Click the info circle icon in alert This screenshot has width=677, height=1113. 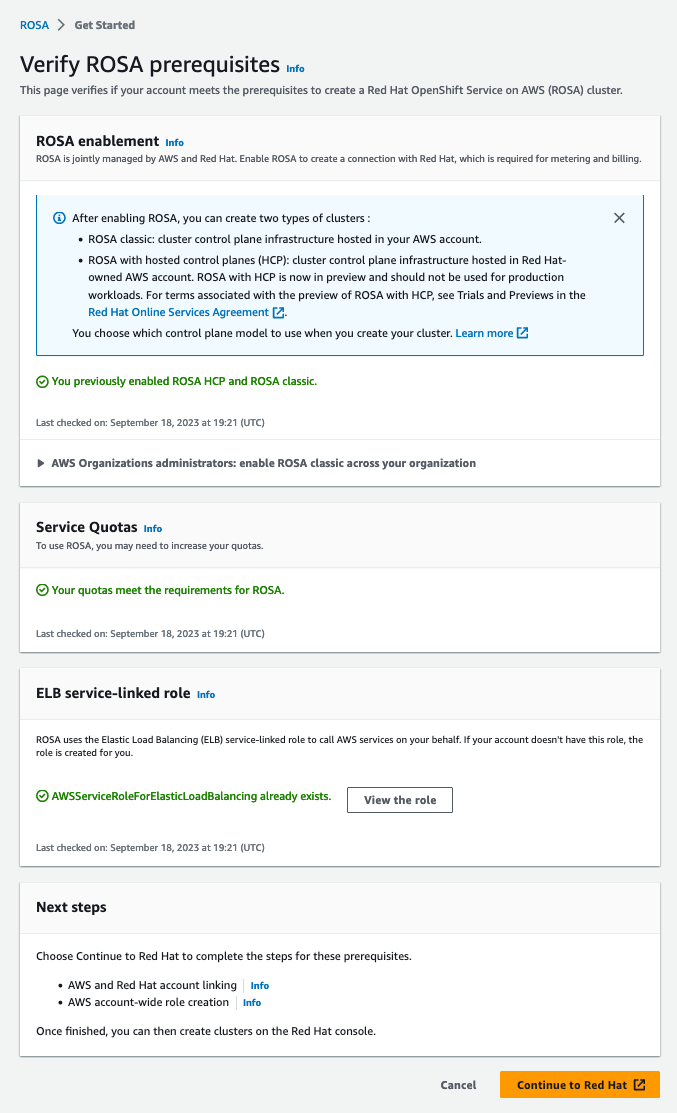click(x=59, y=218)
